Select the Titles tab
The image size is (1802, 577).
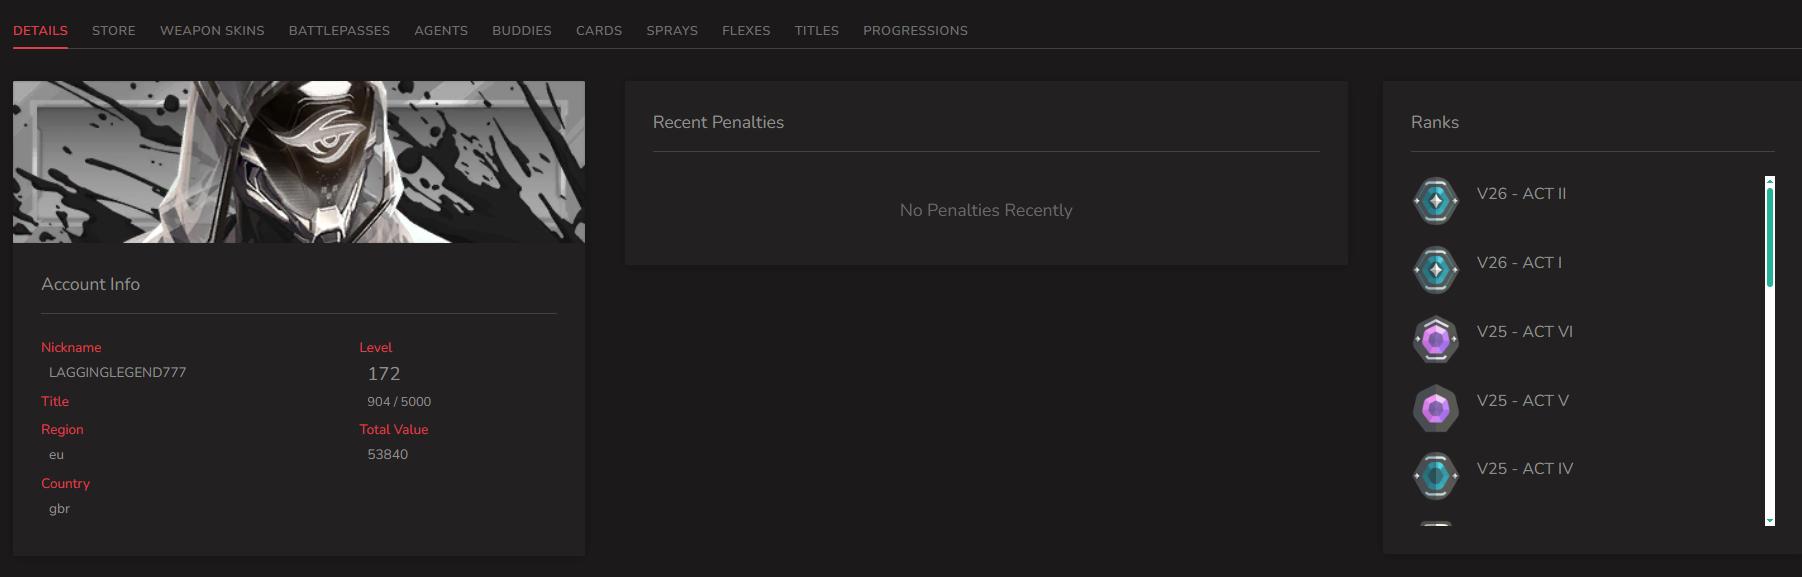(x=817, y=31)
